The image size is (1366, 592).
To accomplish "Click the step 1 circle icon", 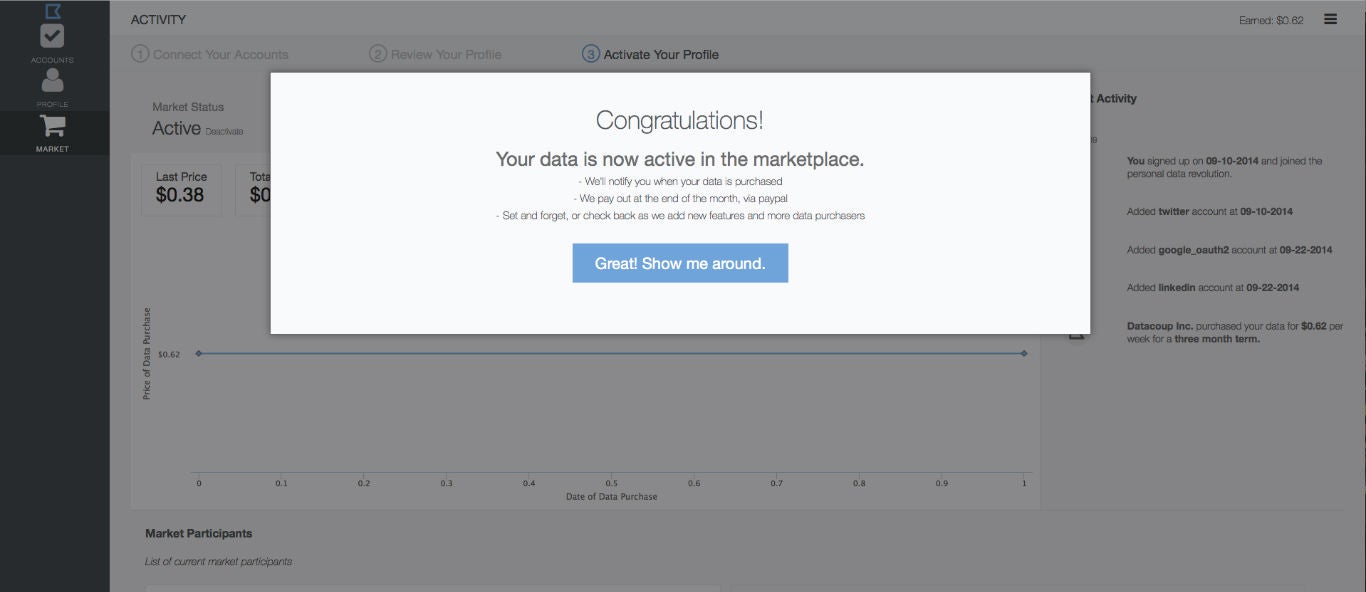I will coord(140,54).
